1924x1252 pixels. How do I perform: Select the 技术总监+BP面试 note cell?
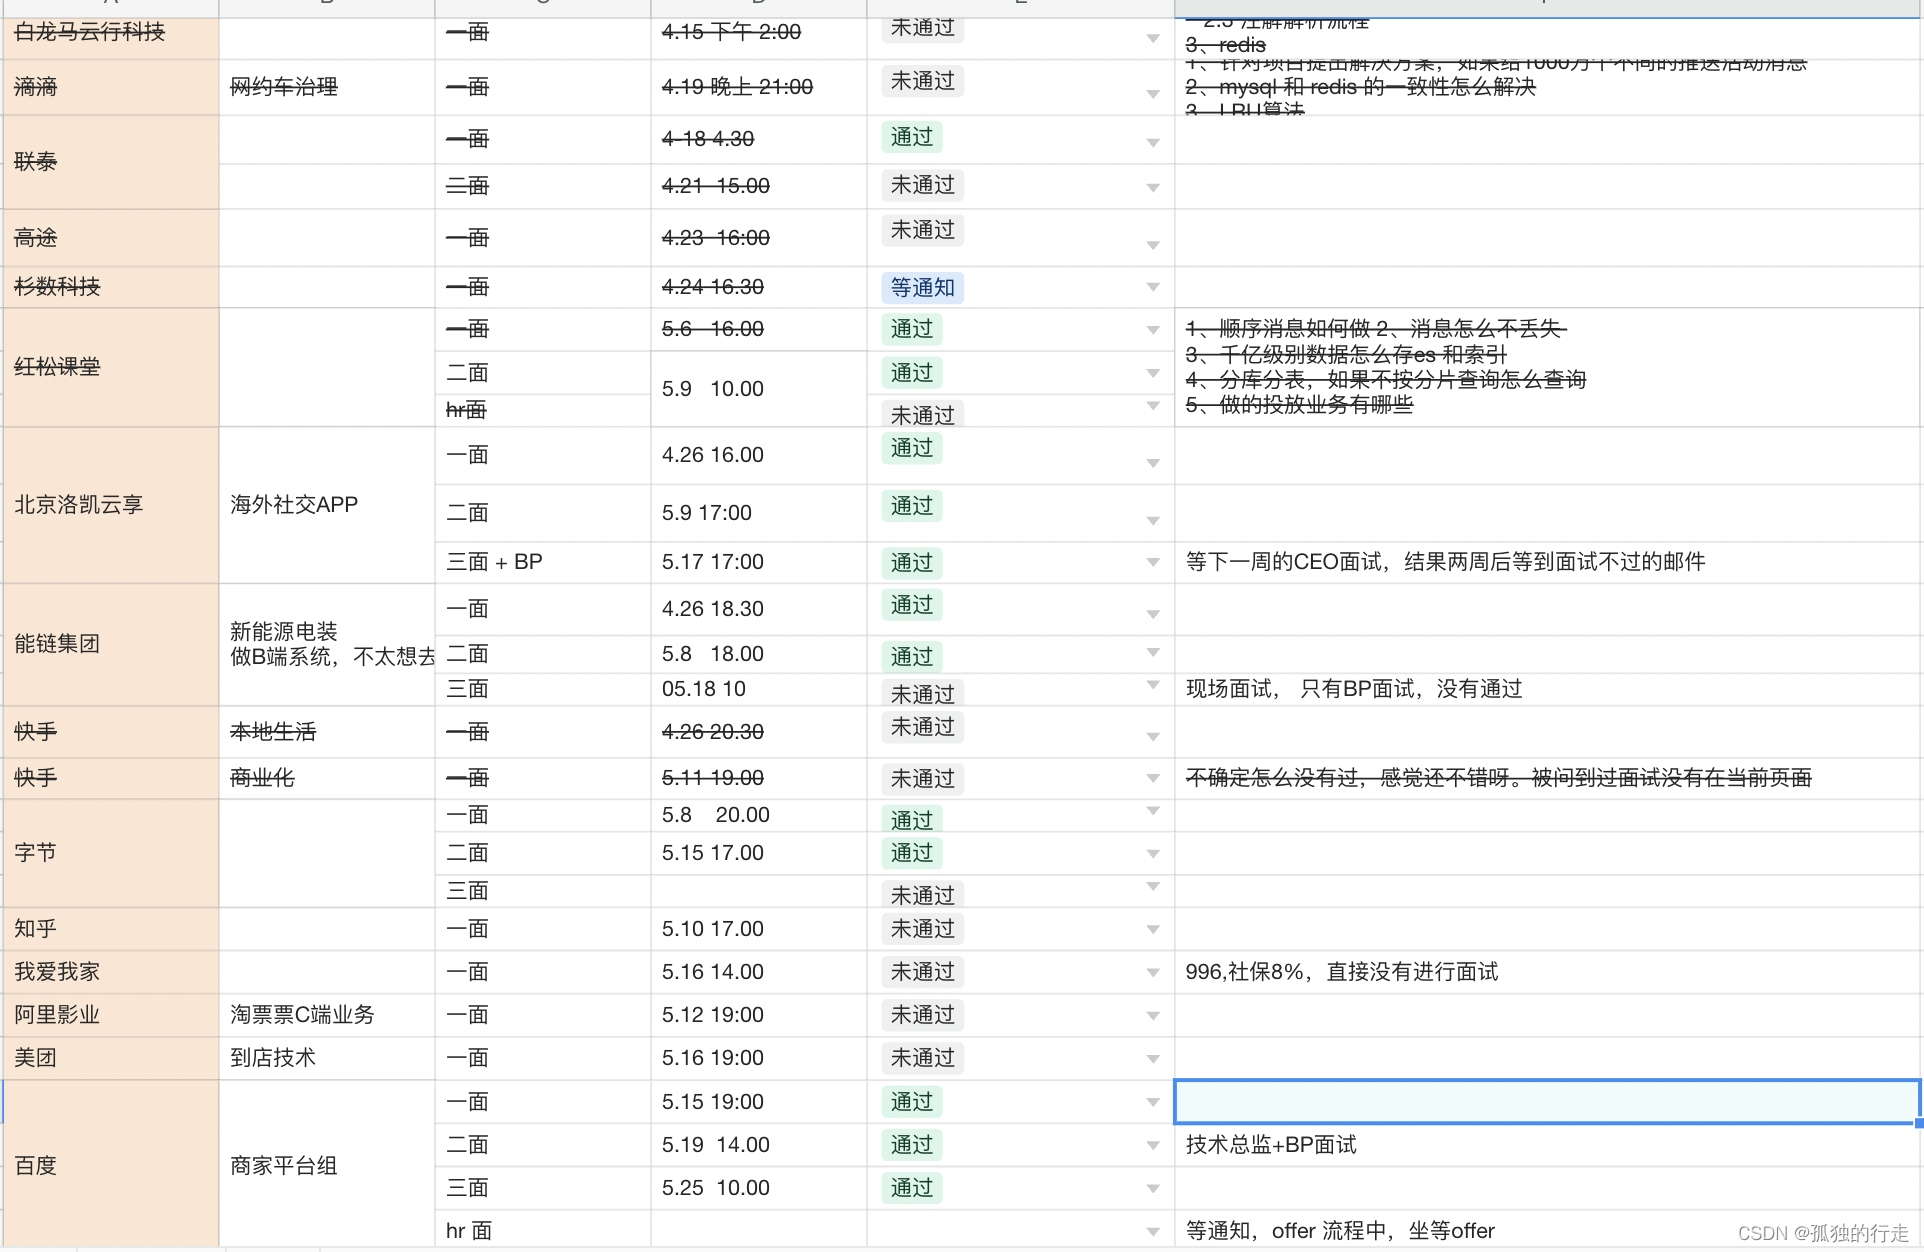click(1547, 1145)
